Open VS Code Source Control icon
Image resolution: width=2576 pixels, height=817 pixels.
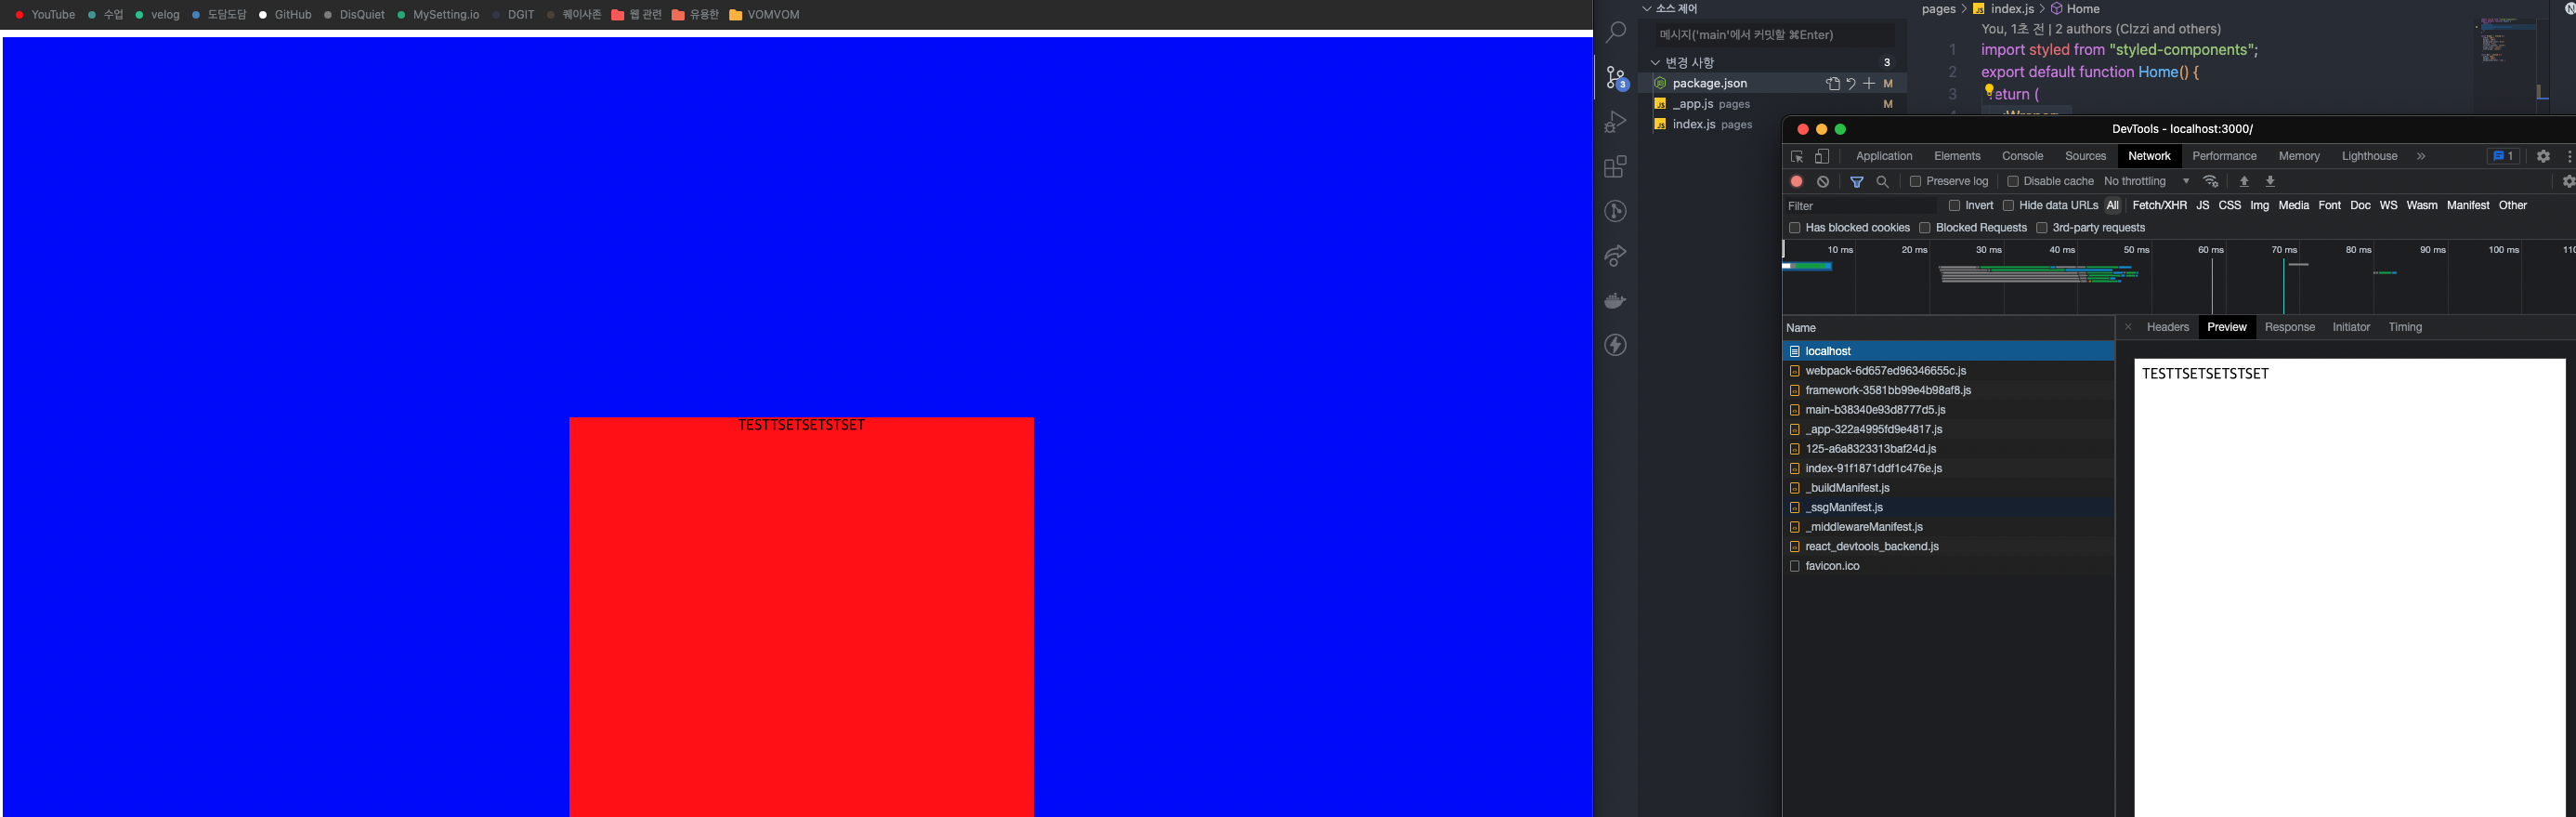[1616, 77]
